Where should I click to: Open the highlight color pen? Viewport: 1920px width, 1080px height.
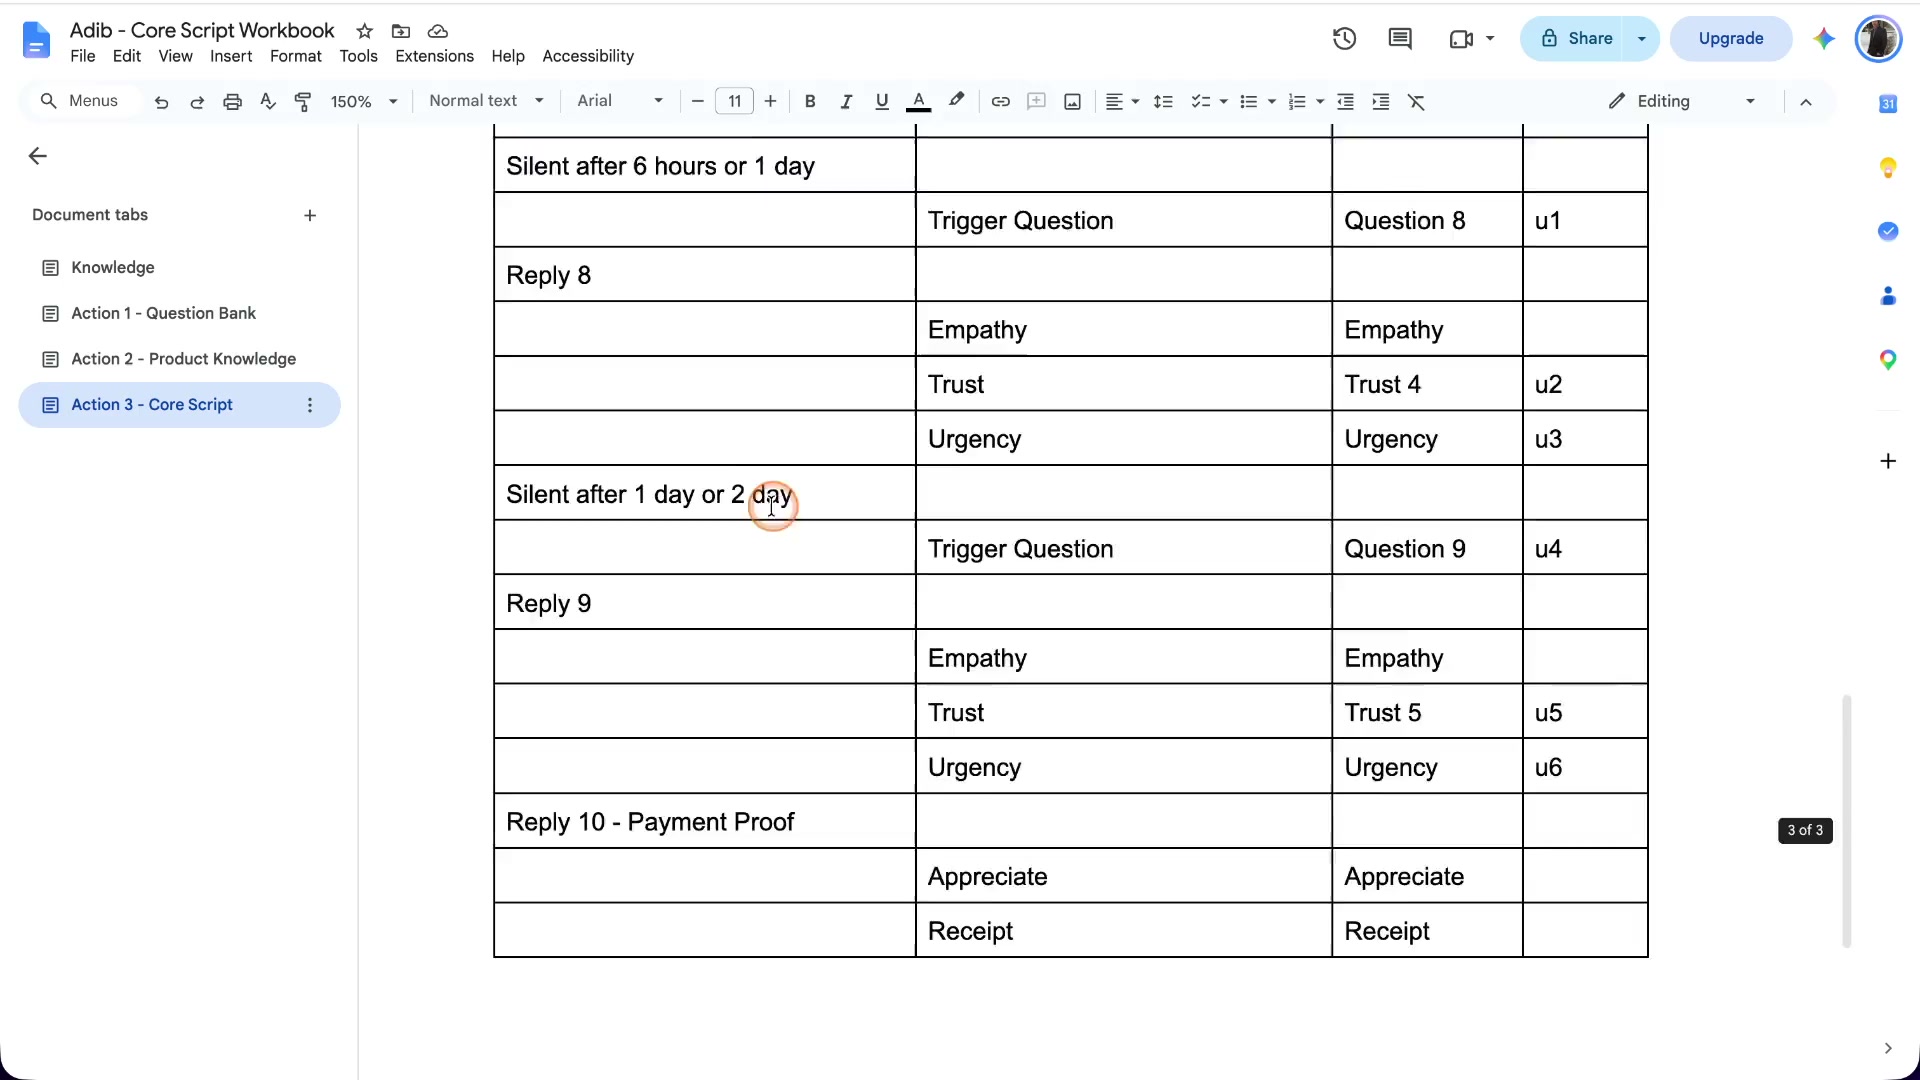coord(956,100)
